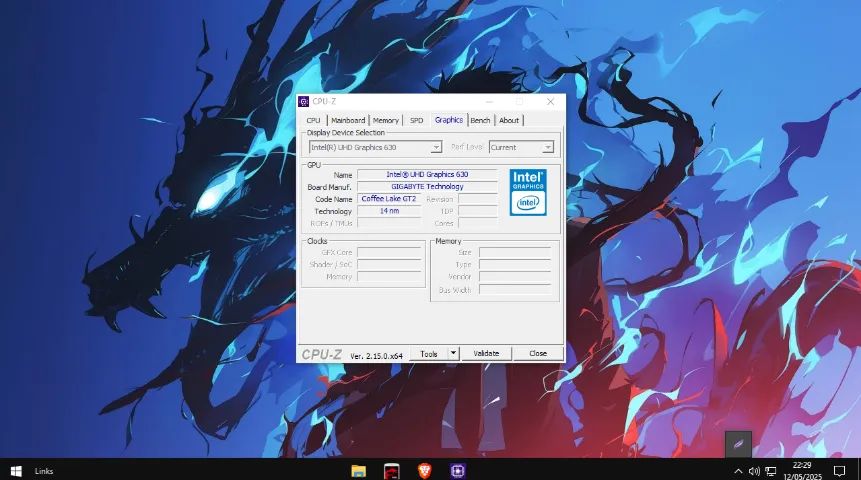Click the Validate button
Viewport: 861px width, 480px height.
pos(486,354)
